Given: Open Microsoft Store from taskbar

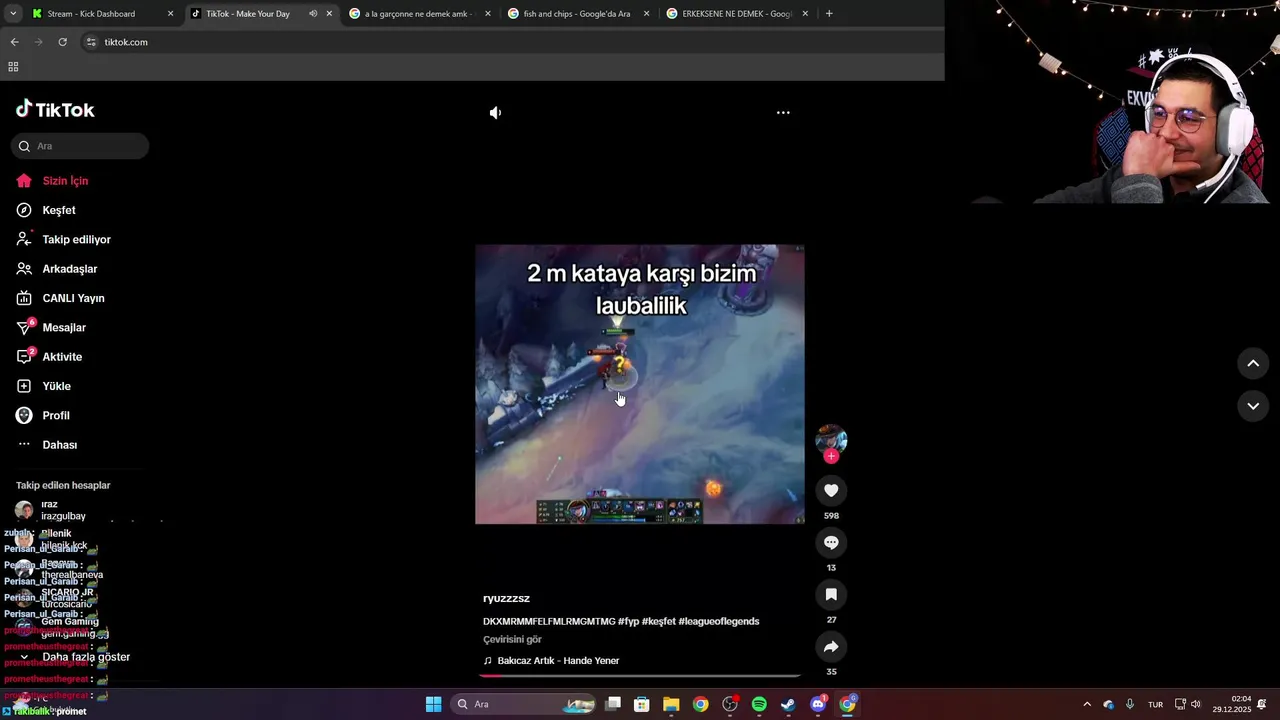Looking at the screenshot, I should click(642, 704).
